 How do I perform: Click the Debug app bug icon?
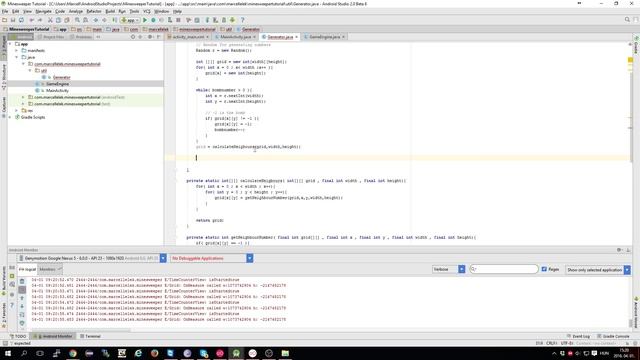(153, 20)
